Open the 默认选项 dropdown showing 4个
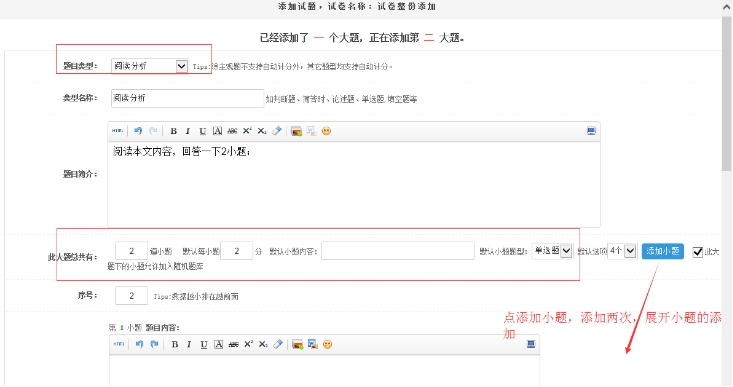The height and width of the screenshot is (387, 733). pos(622,251)
